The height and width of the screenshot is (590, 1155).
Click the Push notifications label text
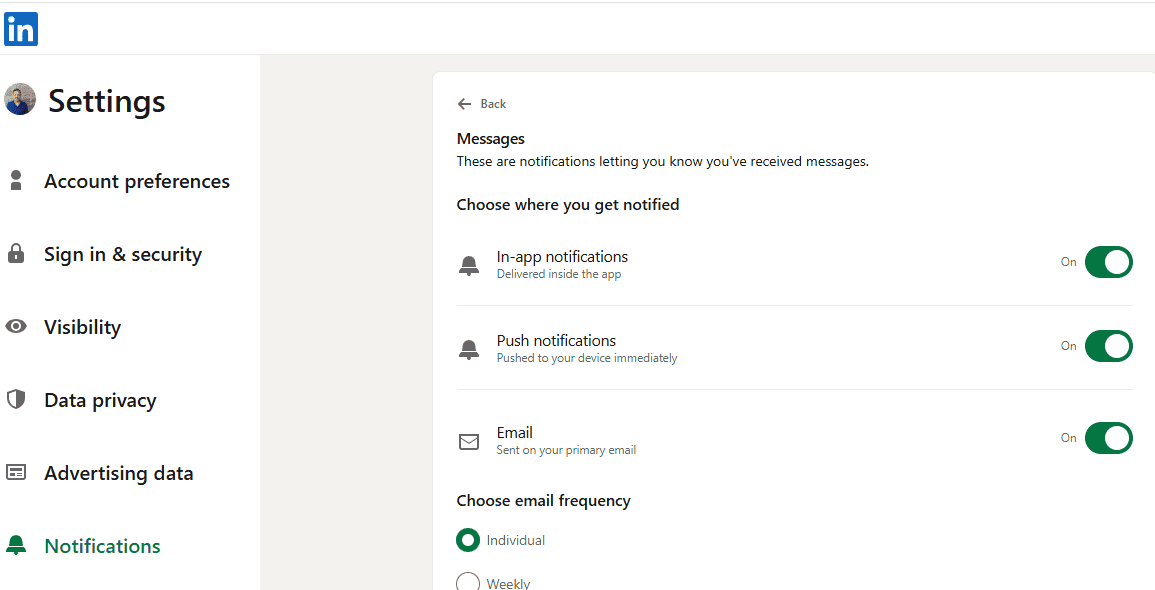point(556,341)
